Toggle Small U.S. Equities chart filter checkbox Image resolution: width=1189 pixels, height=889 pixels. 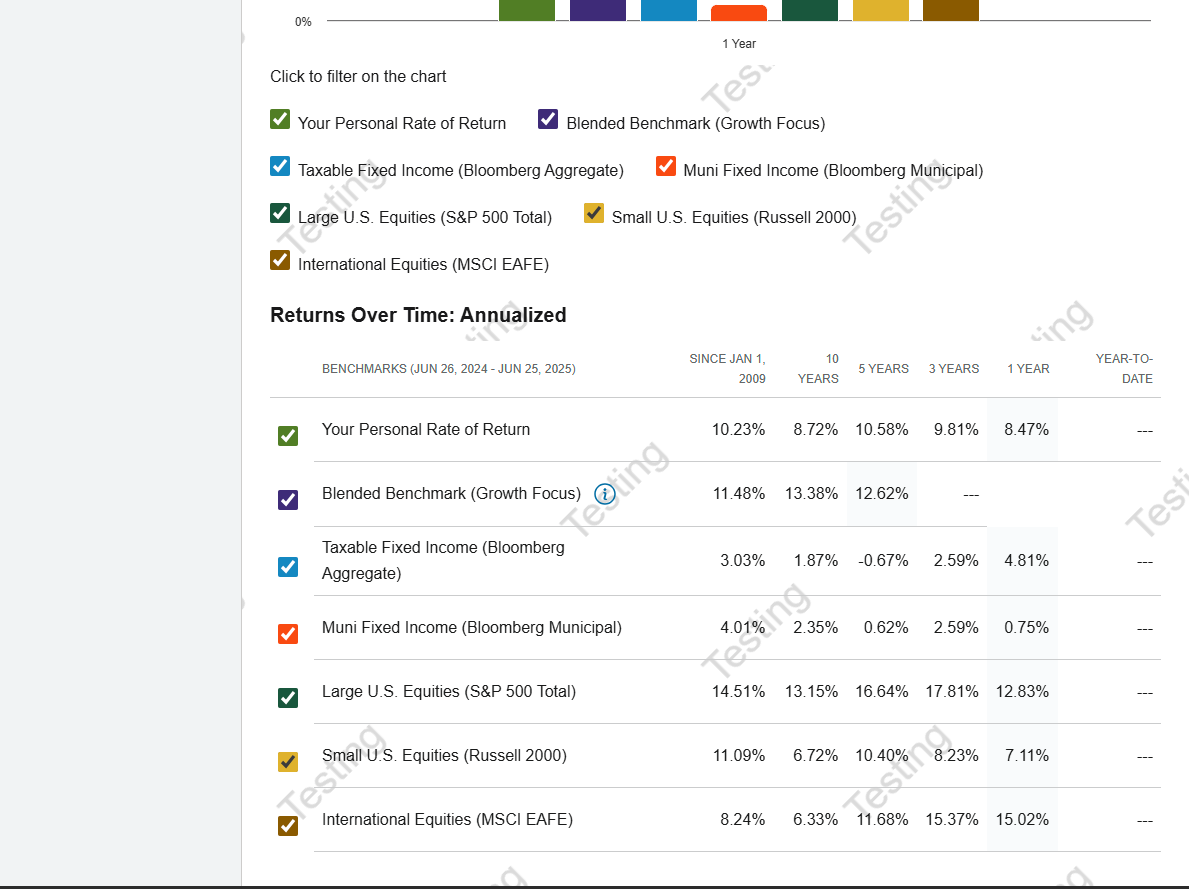point(594,214)
